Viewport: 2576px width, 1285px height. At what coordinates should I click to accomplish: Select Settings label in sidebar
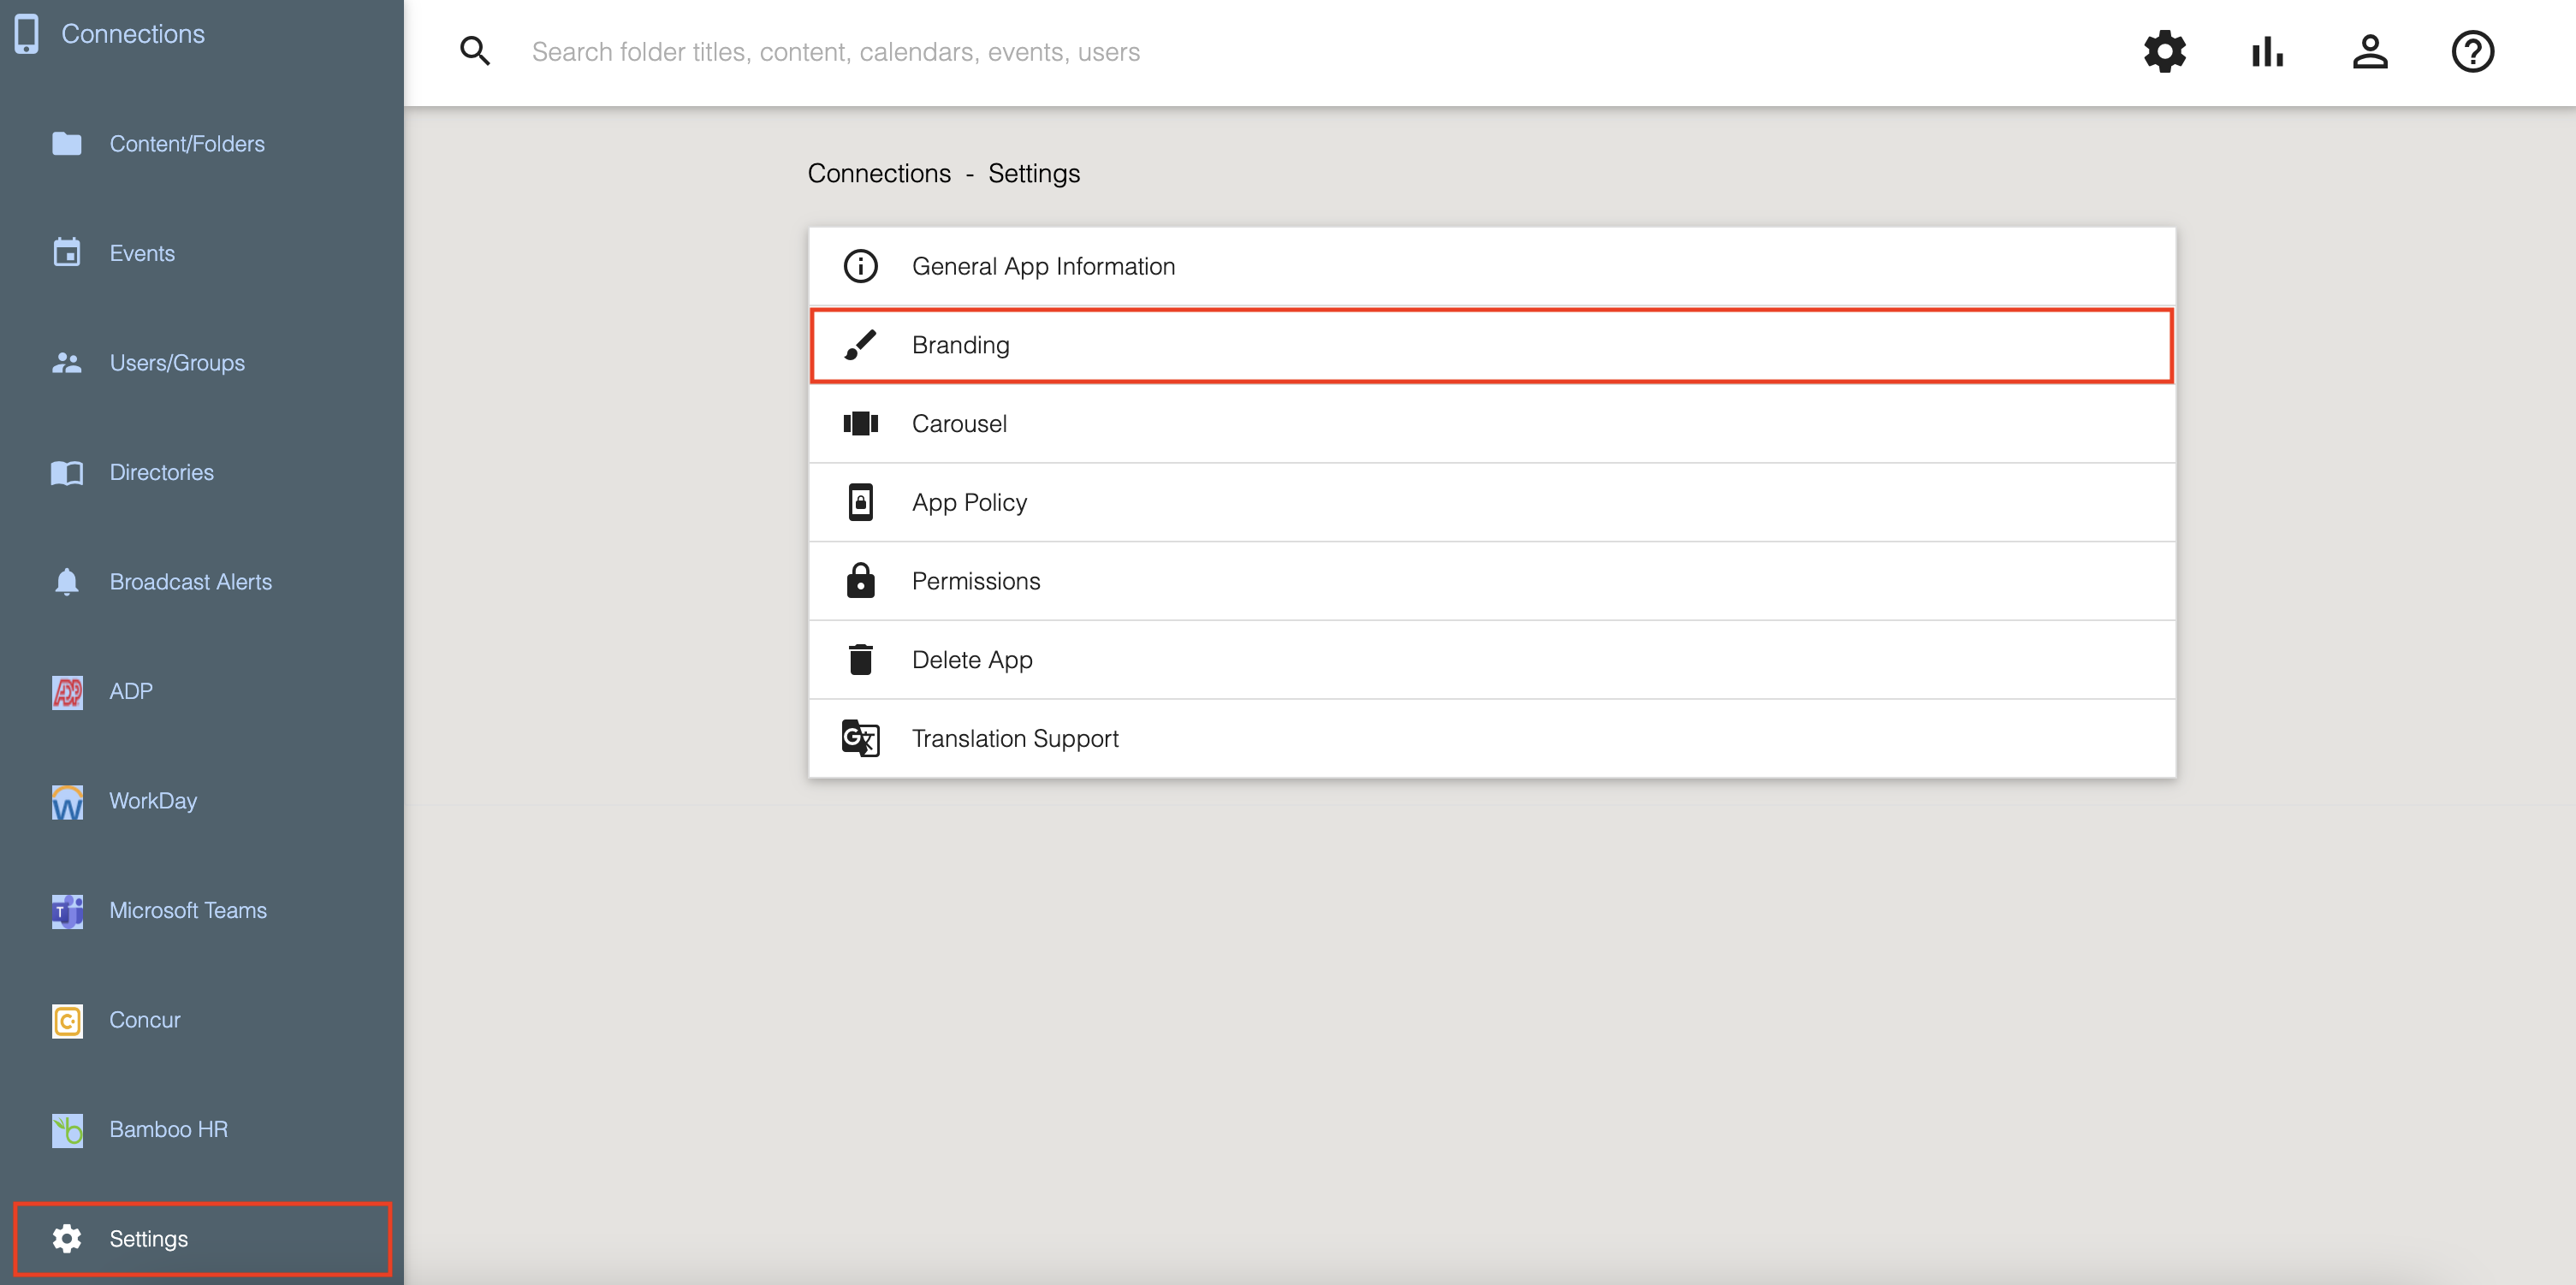point(149,1239)
